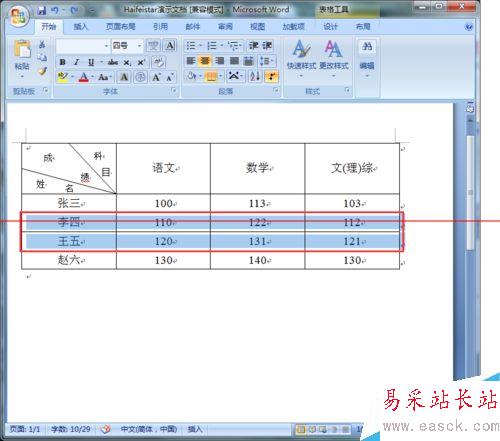Copy the selection
Screen dimensions: 500x441
42,57
